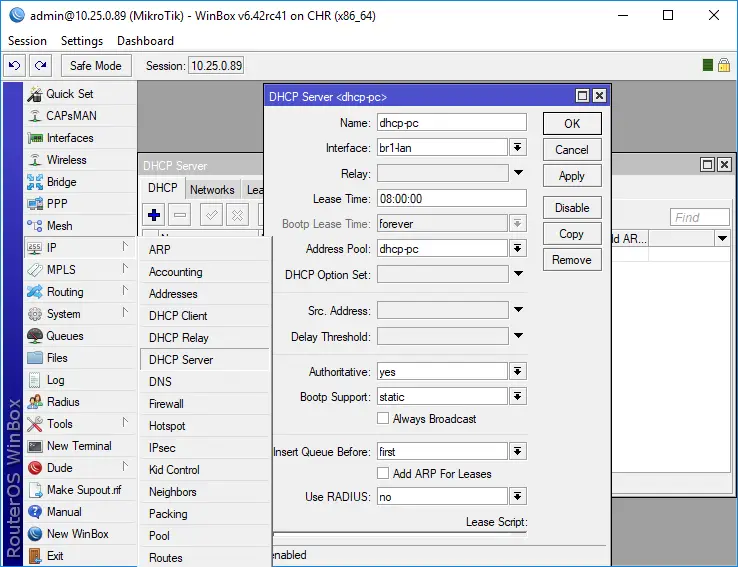This screenshot has width=738, height=567.
Task: Open the Address Pool dropdown
Action: point(517,248)
